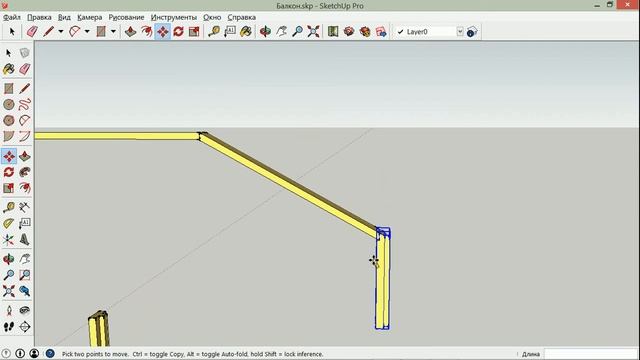Open the arrow beside top toolbar rectangle

pos(113,31)
